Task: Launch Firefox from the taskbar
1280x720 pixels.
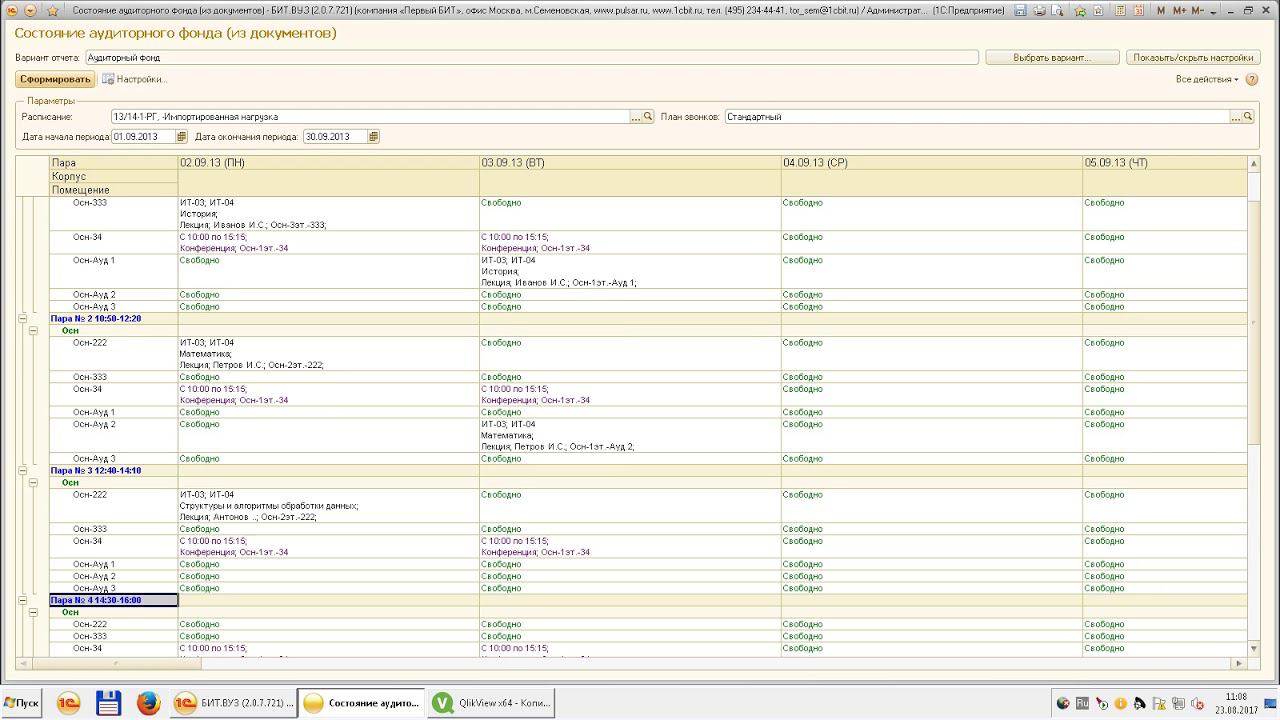Action: pyautogui.click(x=148, y=703)
